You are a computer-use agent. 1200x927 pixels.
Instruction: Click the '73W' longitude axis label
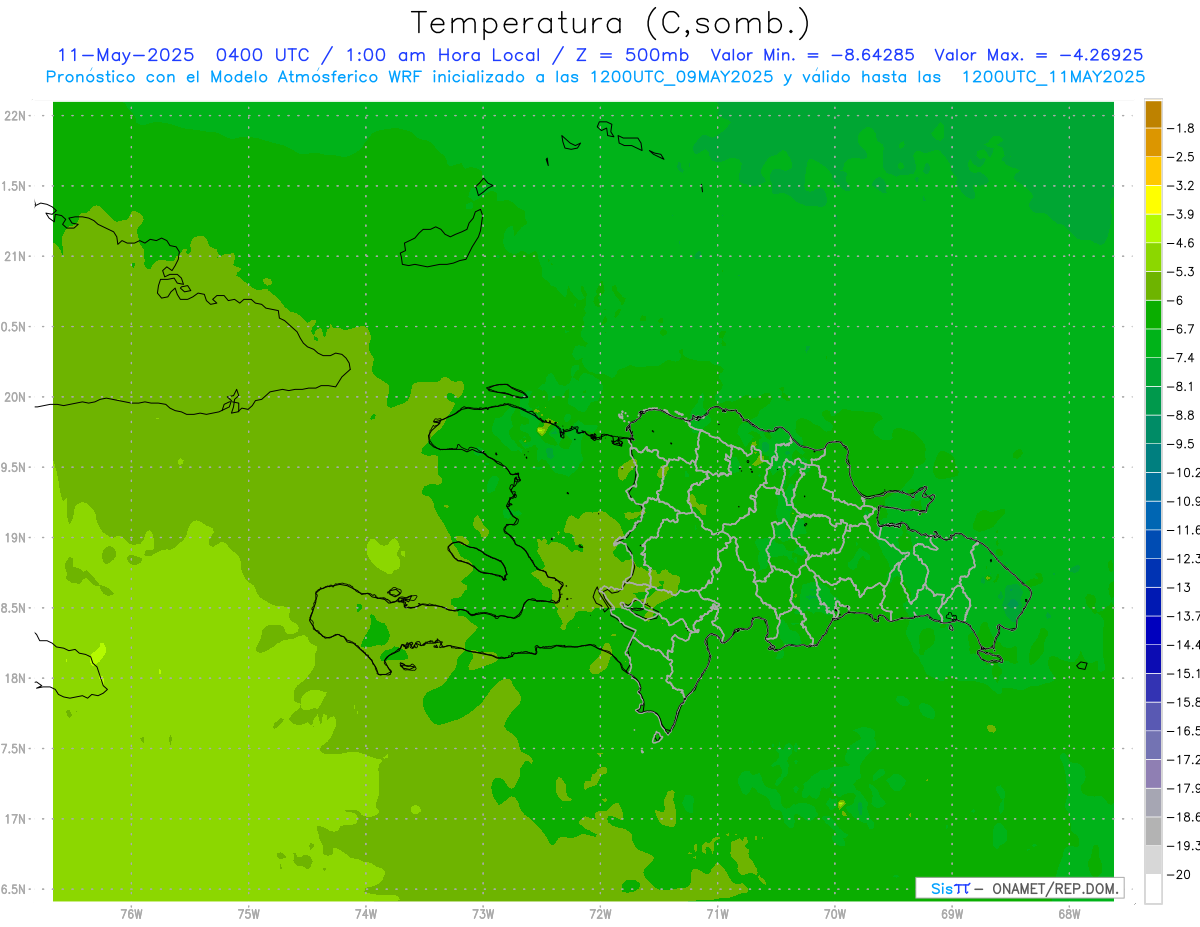coord(483,913)
